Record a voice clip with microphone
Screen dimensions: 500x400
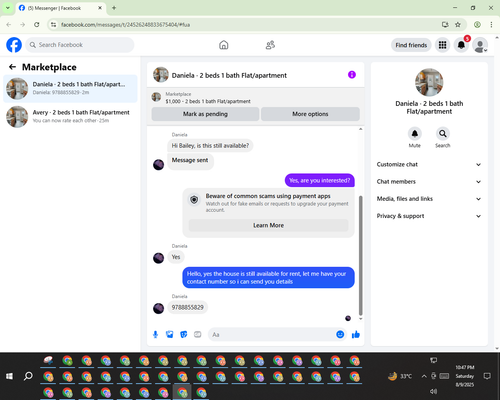[x=155, y=334]
